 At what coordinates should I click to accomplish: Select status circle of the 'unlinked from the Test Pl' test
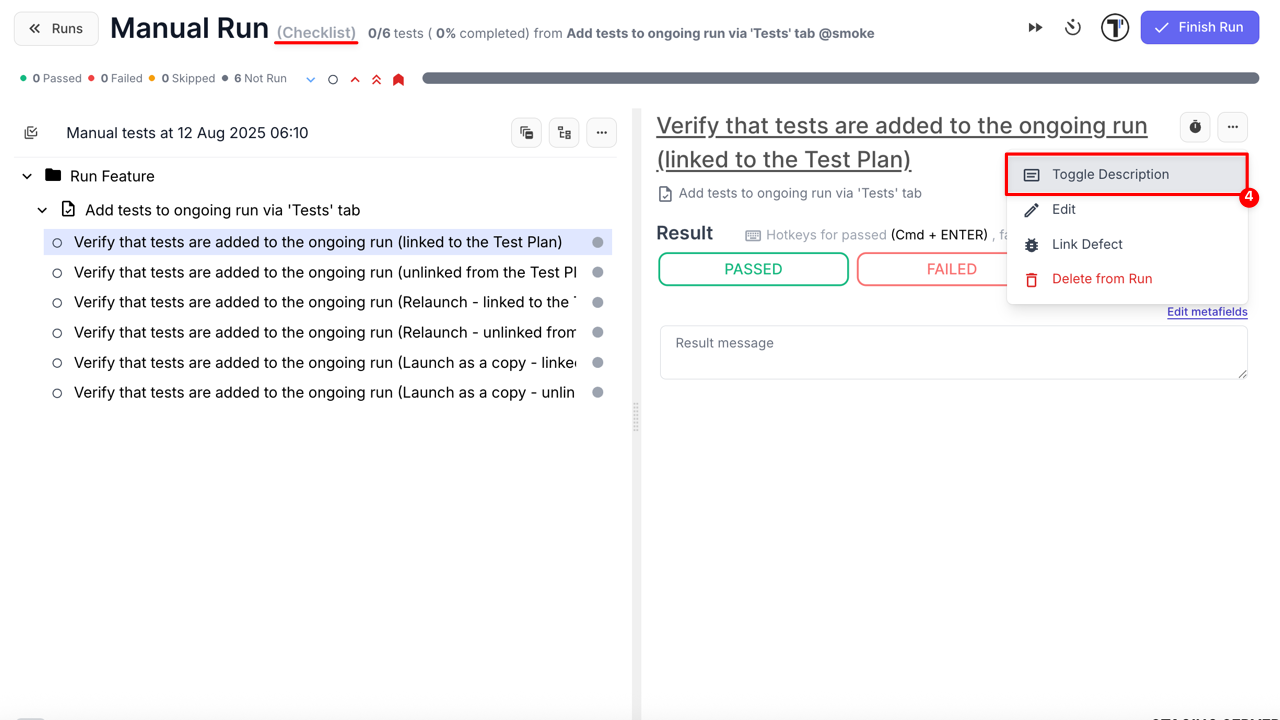coord(57,273)
